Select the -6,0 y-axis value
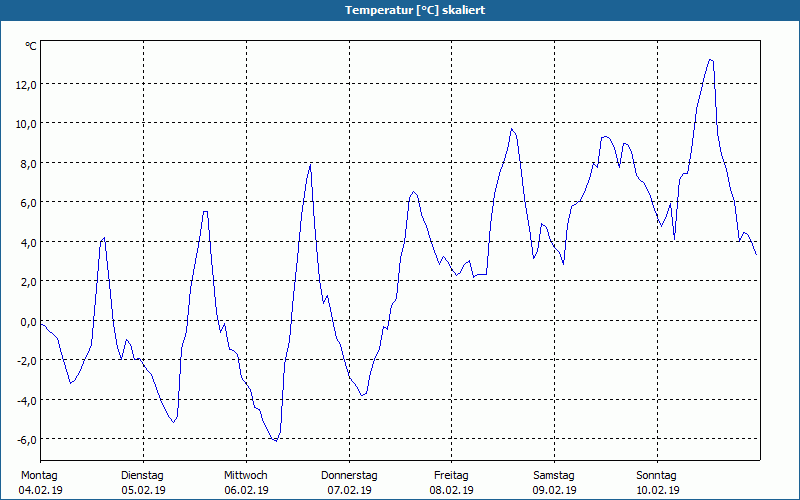The height and width of the screenshot is (500, 800). click(27, 440)
